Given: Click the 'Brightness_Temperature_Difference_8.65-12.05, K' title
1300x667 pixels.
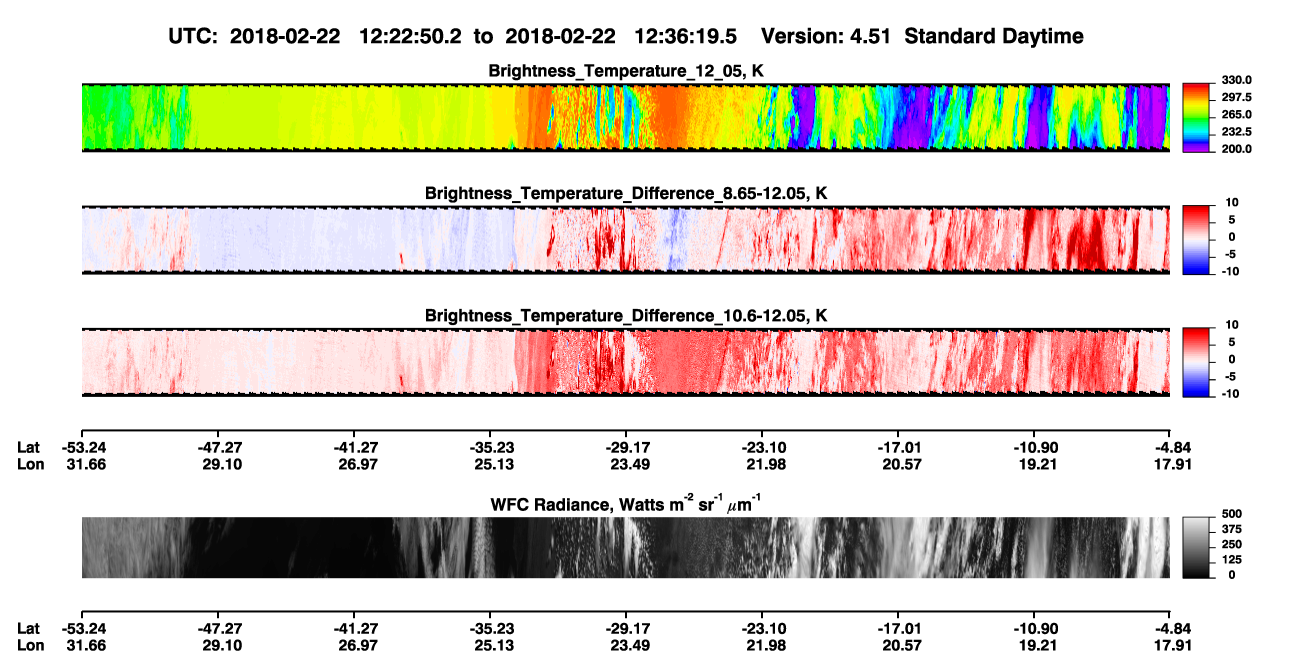Looking at the screenshot, I should coord(626,193).
